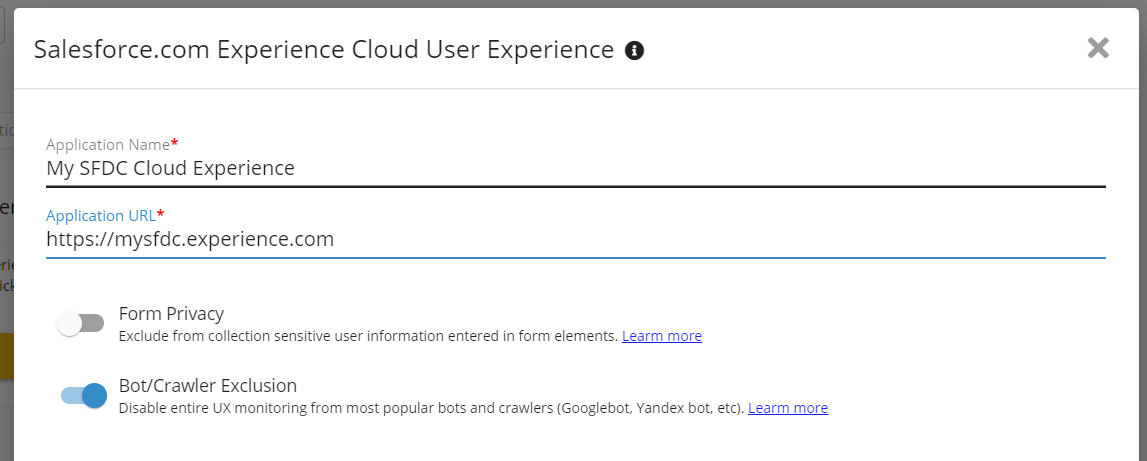Click the dimmed backdrop above the dialog
The width and height of the screenshot is (1147, 461).
click(600, 3)
